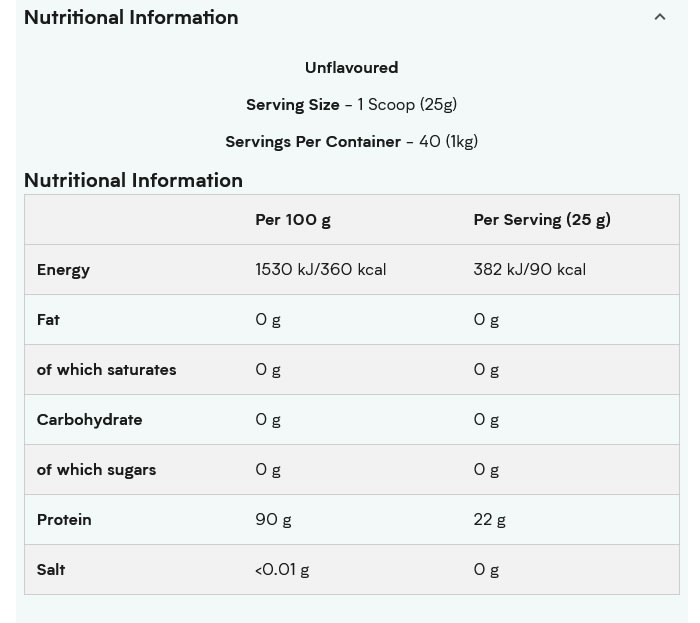Viewport: 700px width, 623px height.
Task: Click the 22 g protein per serving value
Action: click(489, 519)
